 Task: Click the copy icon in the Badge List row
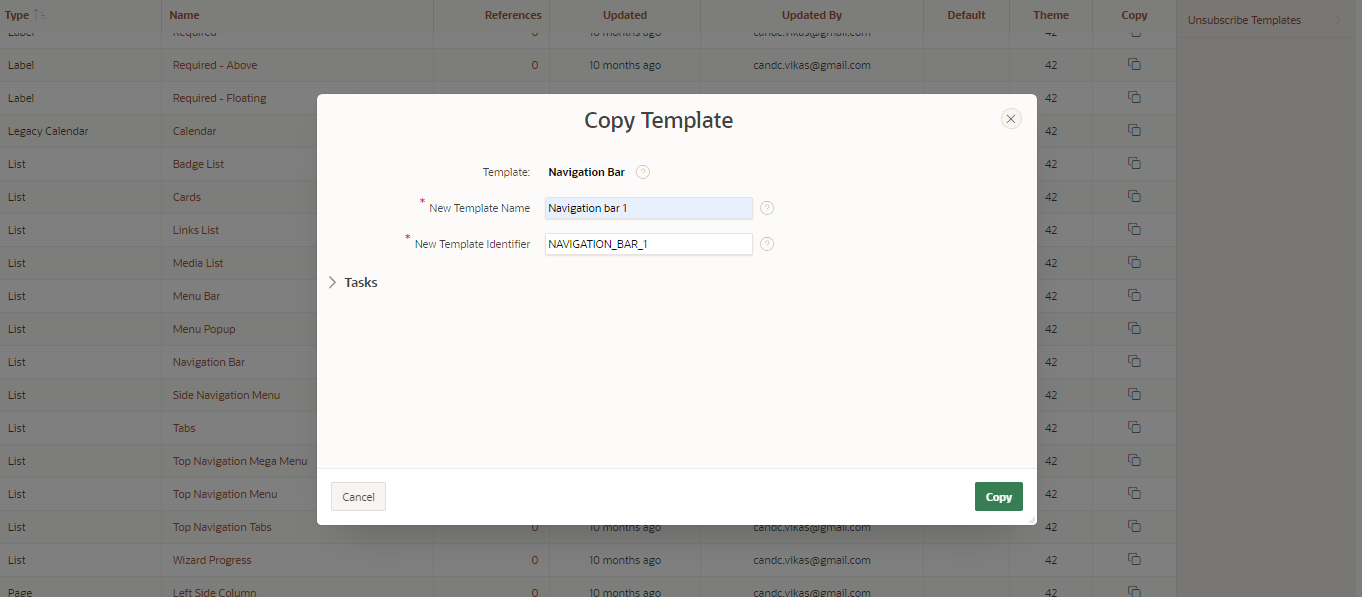coord(1134,163)
